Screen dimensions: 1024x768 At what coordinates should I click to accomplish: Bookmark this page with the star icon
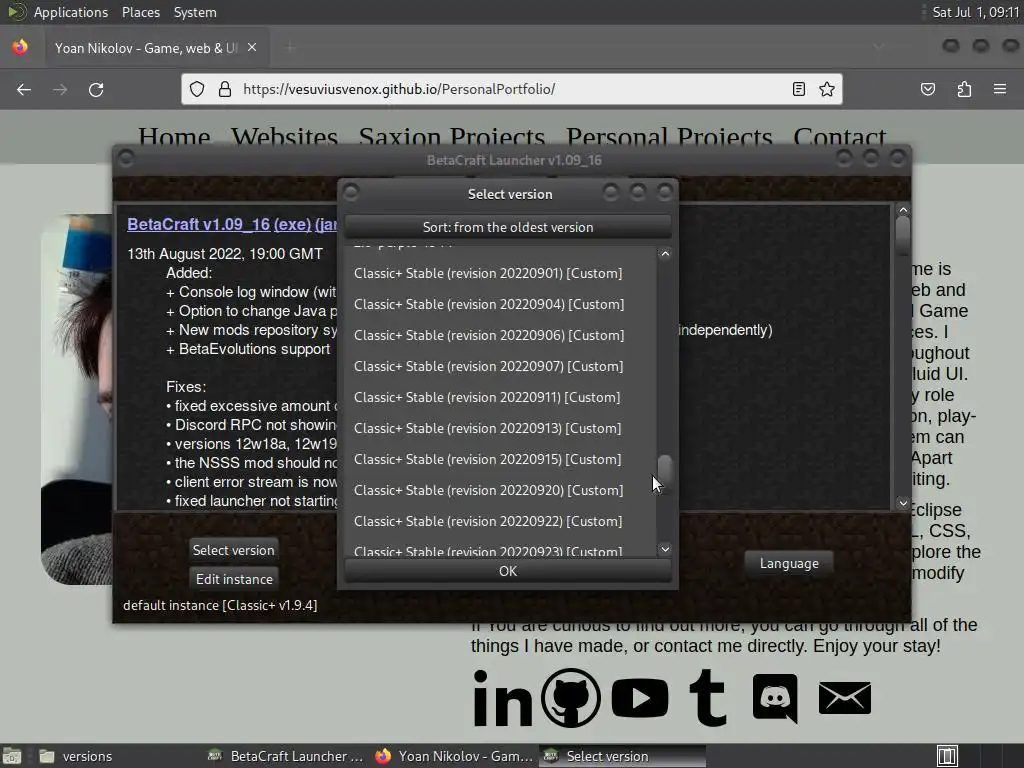coord(827,89)
